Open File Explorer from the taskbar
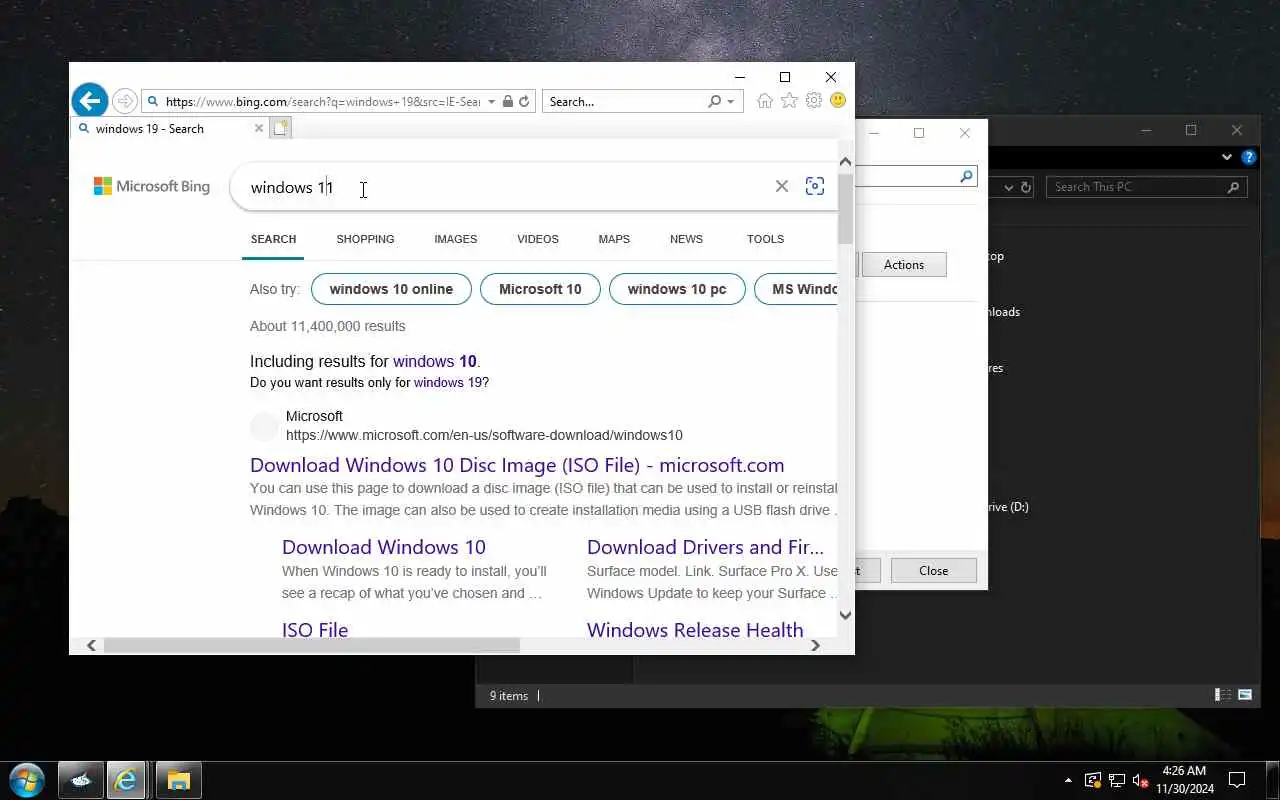The image size is (1280, 800). (x=178, y=780)
